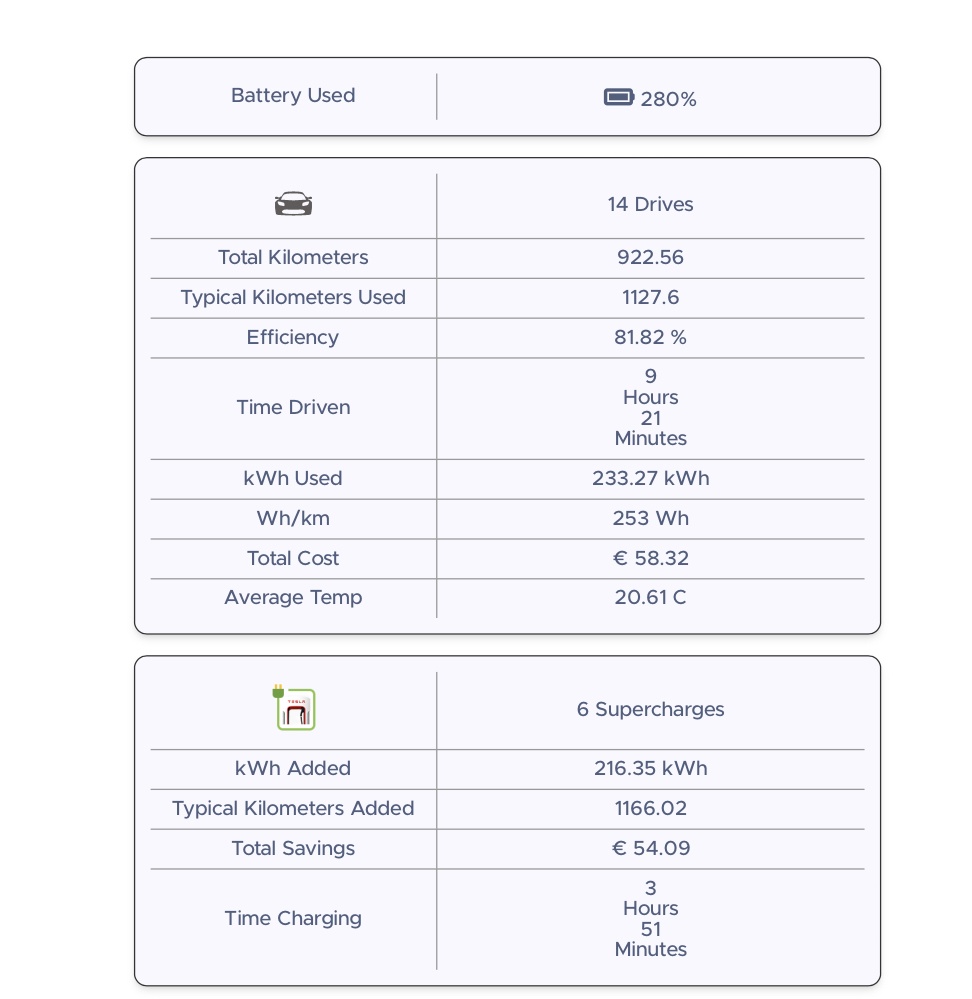Click the Tesla Supercharger plug icon

click(x=294, y=708)
